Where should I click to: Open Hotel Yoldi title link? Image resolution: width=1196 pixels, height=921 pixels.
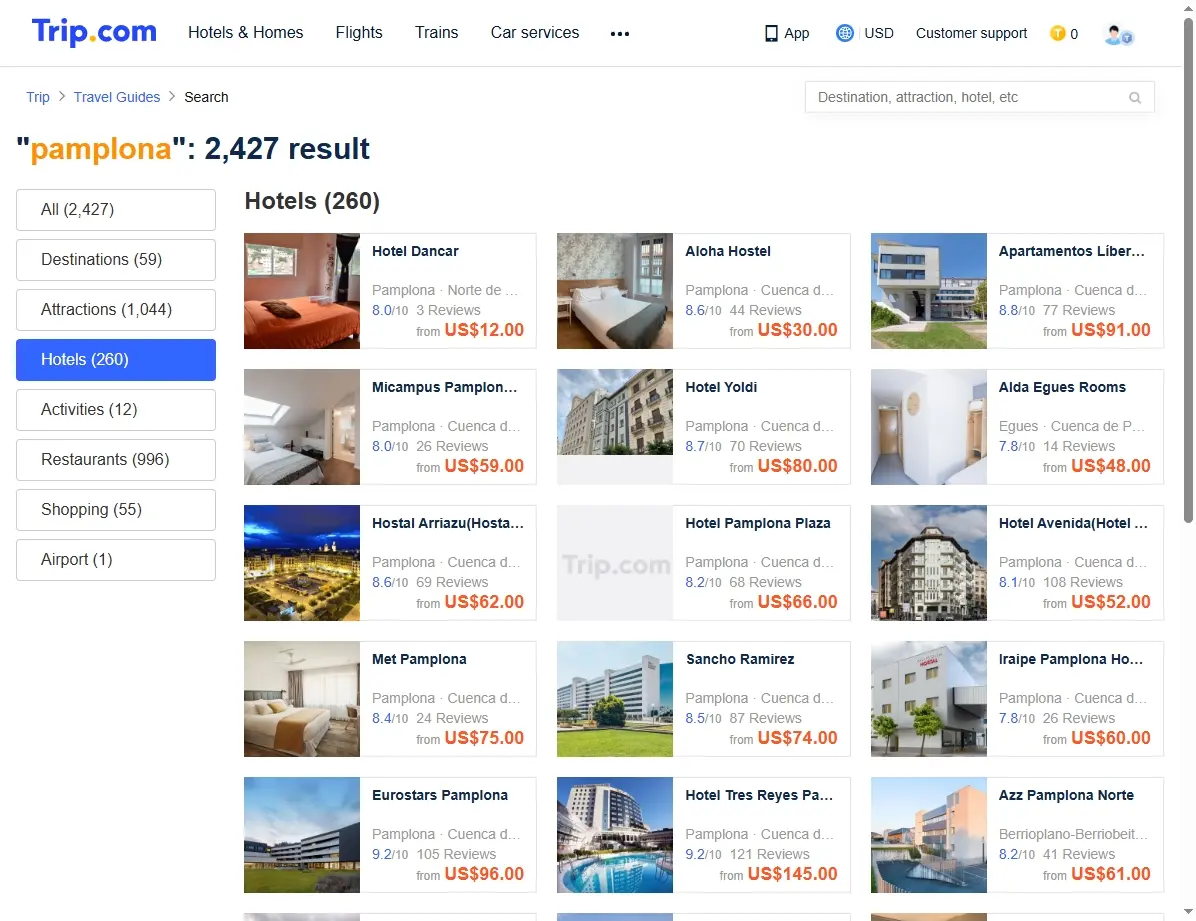721,387
